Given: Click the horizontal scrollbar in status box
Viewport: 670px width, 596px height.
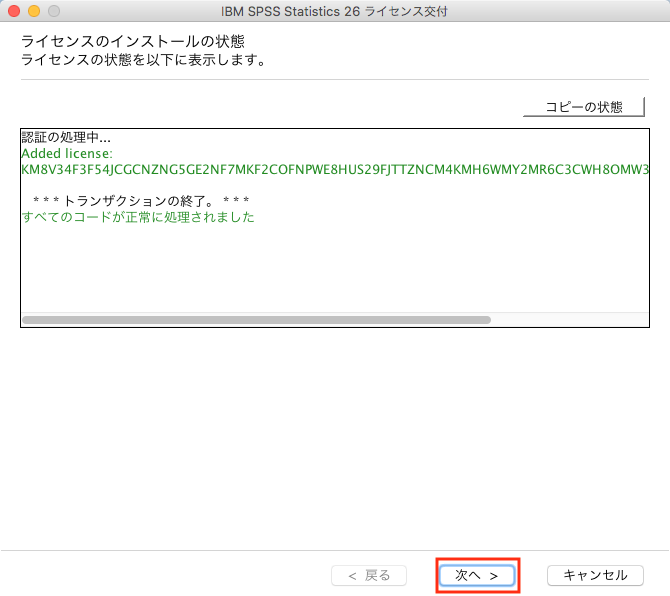Looking at the screenshot, I should (x=256, y=320).
